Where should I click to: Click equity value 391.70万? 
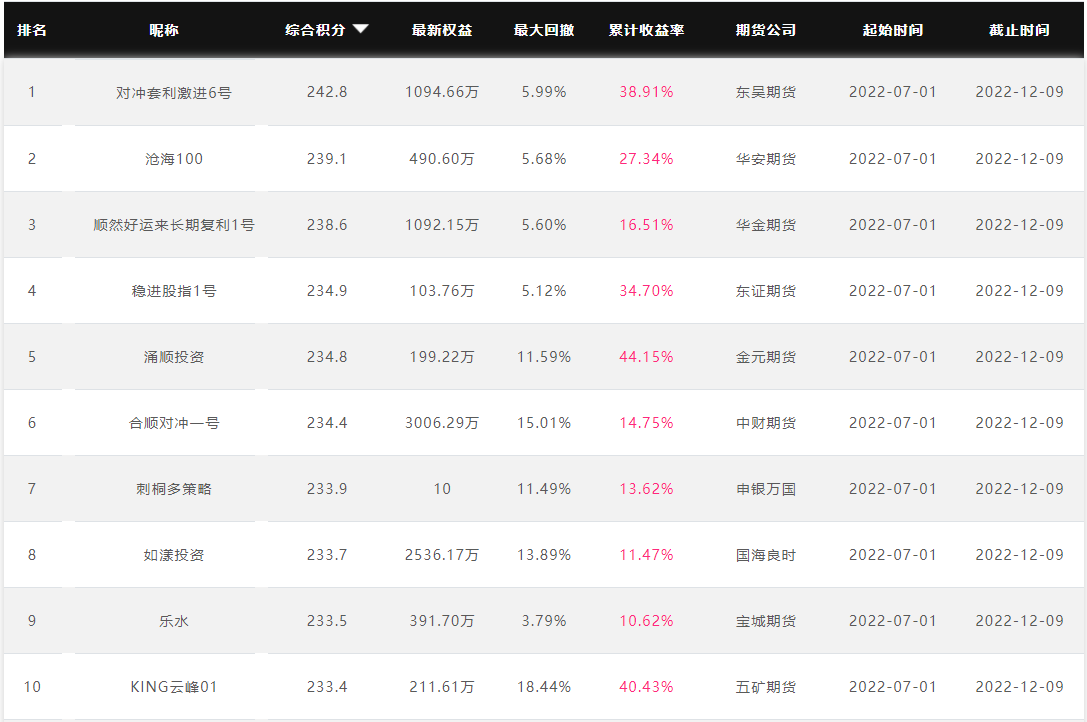442,621
